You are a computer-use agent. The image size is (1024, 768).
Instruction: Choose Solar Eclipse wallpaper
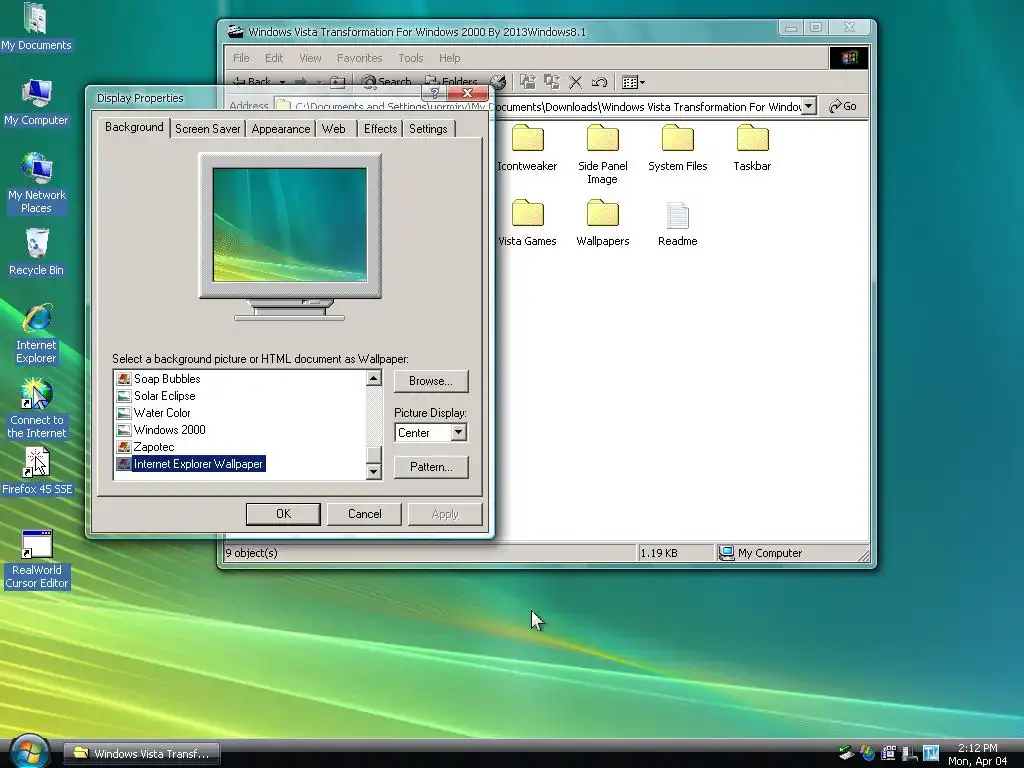pyautogui.click(x=165, y=396)
